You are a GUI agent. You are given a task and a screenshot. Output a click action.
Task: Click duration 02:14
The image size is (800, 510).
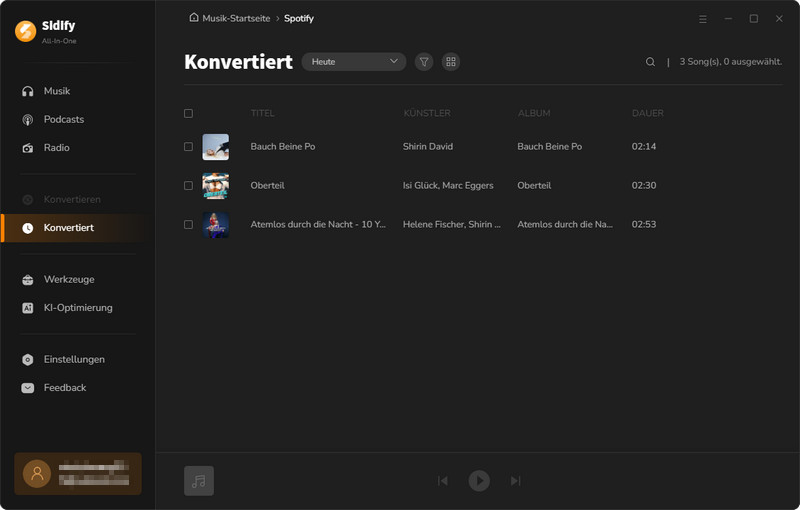[x=644, y=146]
